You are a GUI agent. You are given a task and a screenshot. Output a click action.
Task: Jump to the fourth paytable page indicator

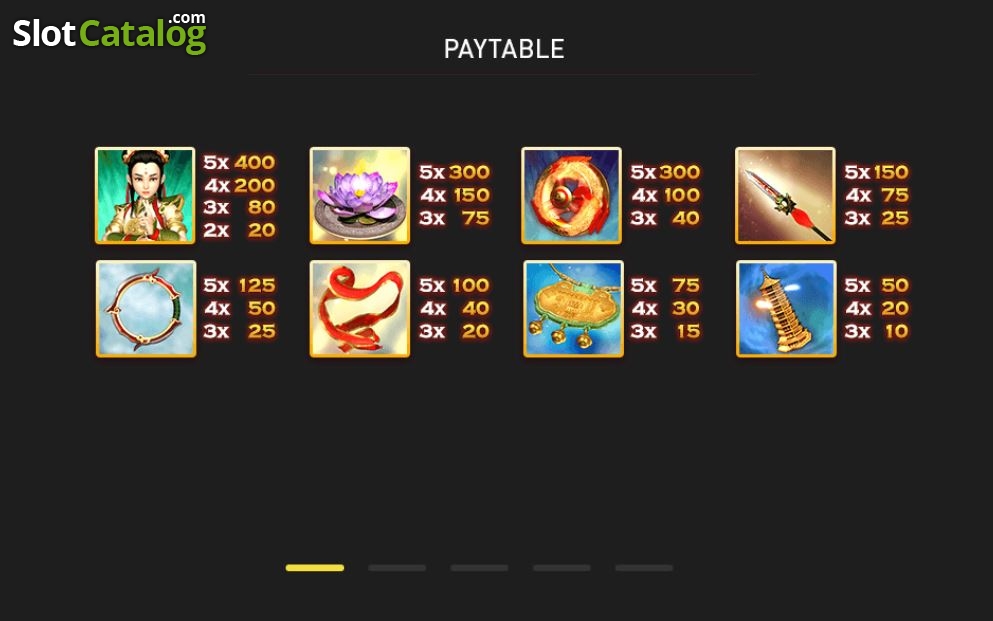(562, 568)
